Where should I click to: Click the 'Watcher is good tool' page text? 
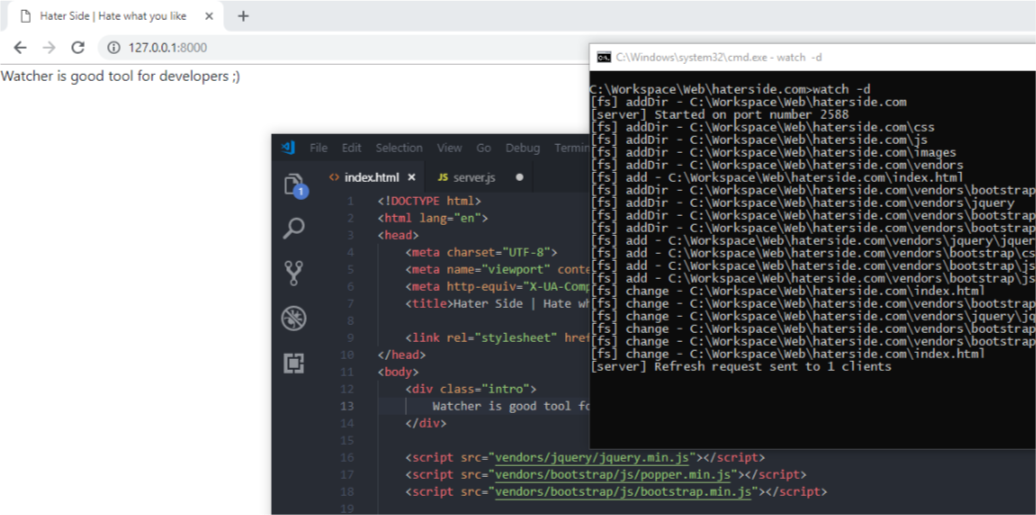pyautogui.click(x=120, y=77)
